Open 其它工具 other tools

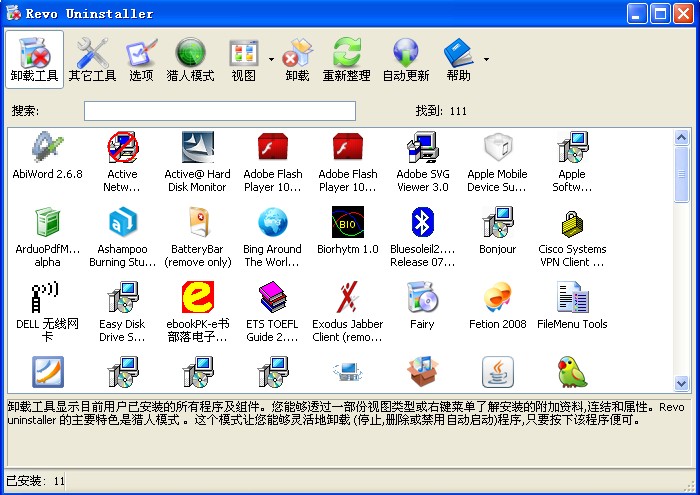click(92, 60)
